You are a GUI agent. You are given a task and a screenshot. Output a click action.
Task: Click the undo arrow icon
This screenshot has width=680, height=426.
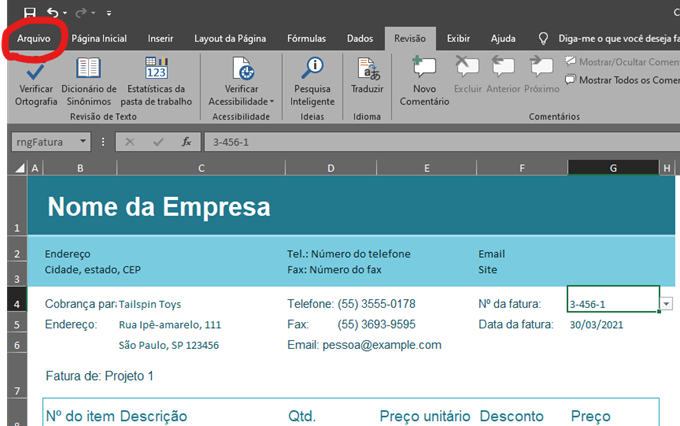tap(52, 13)
